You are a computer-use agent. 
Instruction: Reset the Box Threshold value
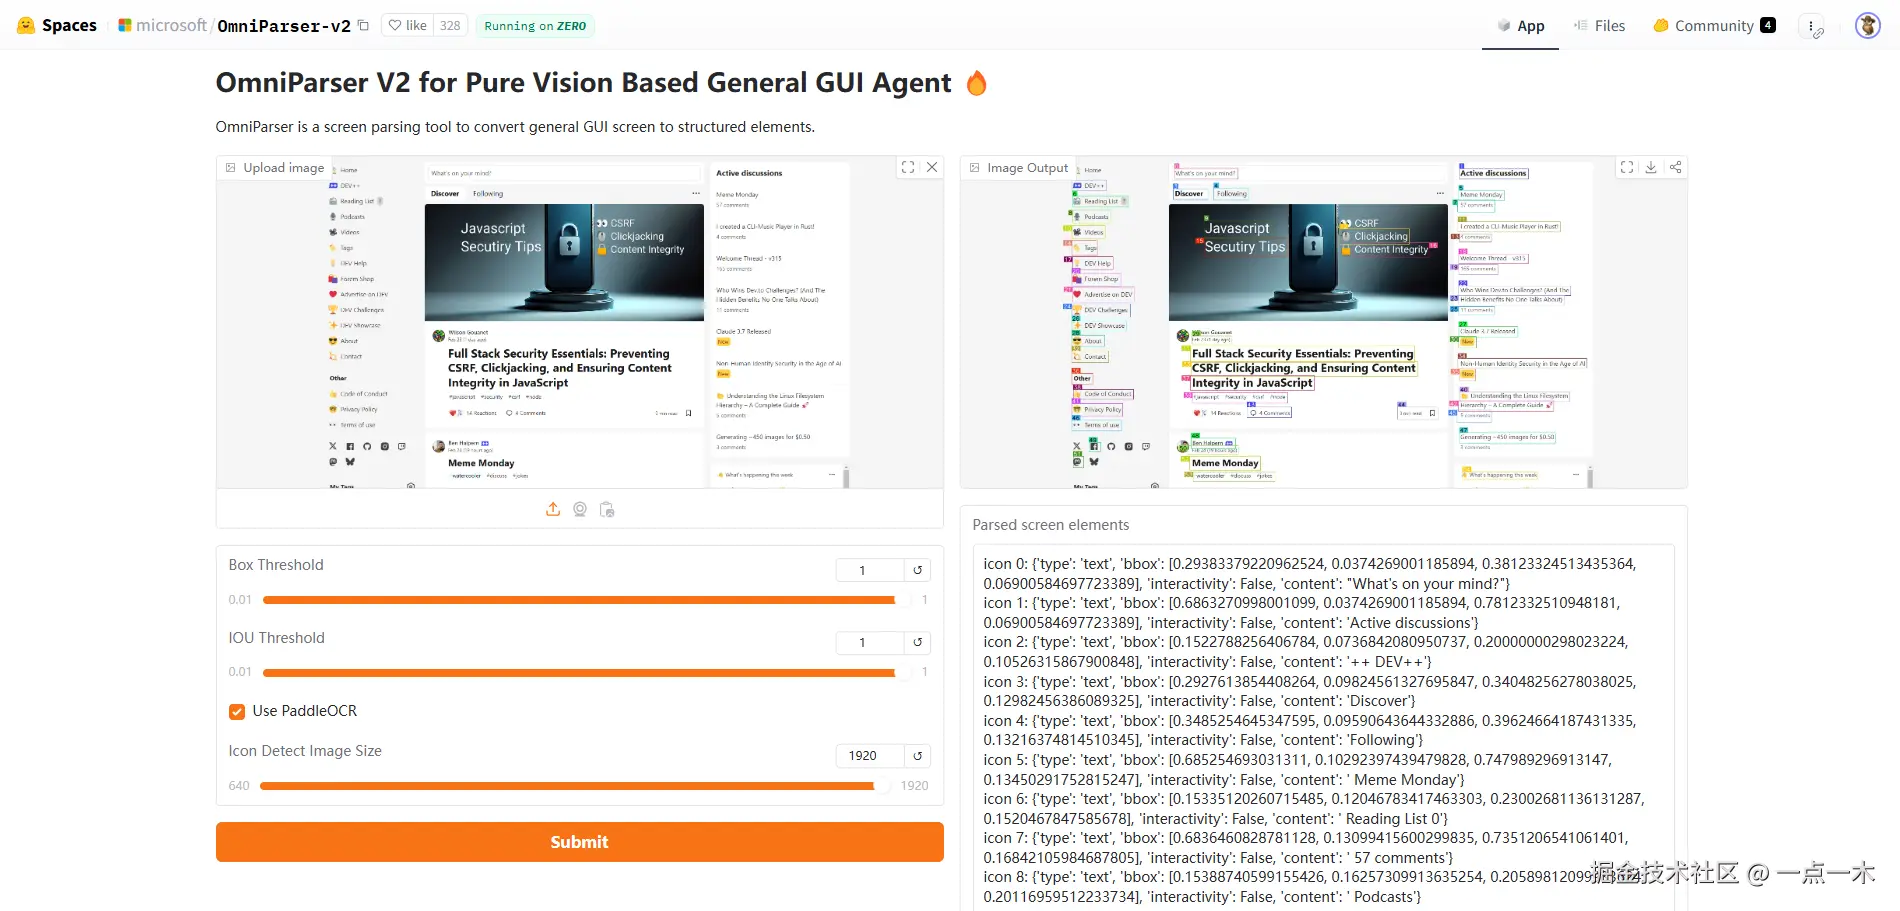click(x=917, y=570)
